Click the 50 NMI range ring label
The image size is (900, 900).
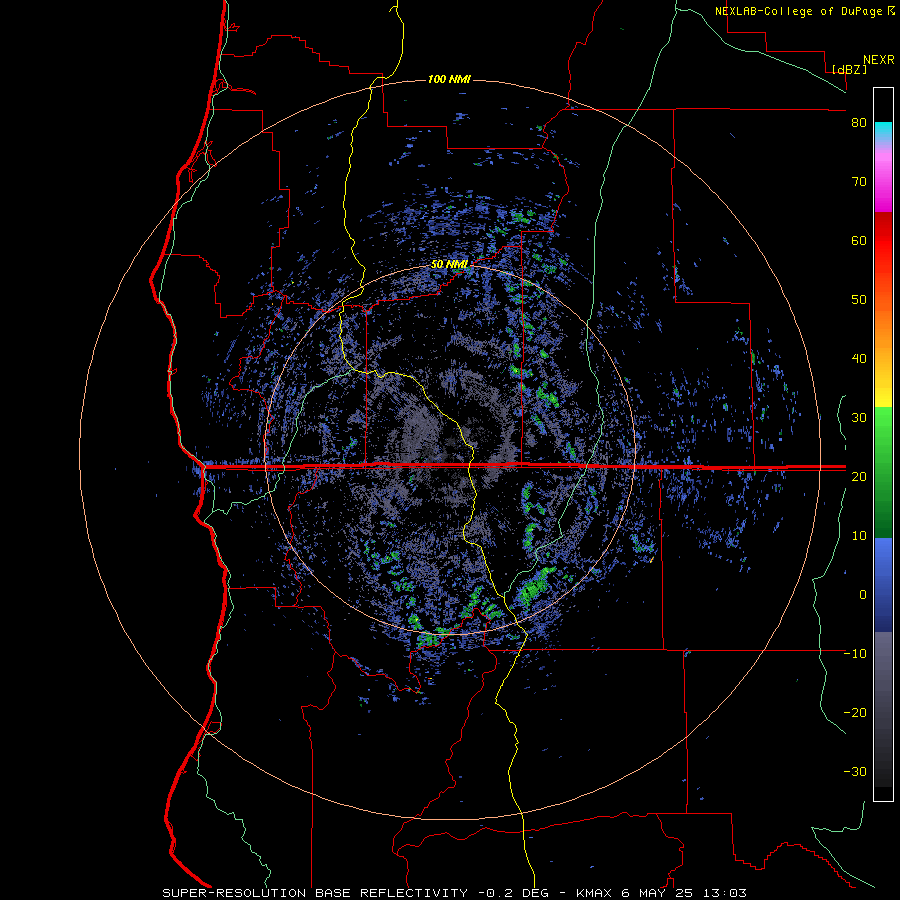tap(449, 265)
